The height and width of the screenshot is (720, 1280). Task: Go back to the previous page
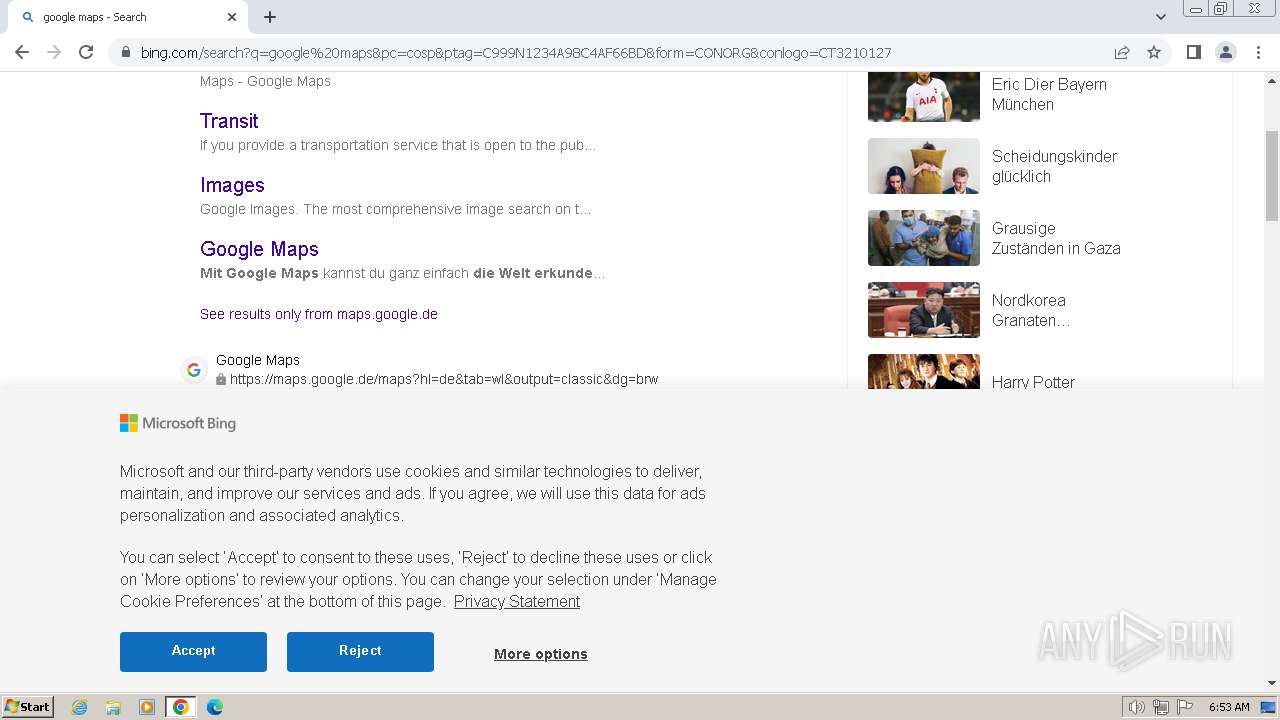pos(22,52)
